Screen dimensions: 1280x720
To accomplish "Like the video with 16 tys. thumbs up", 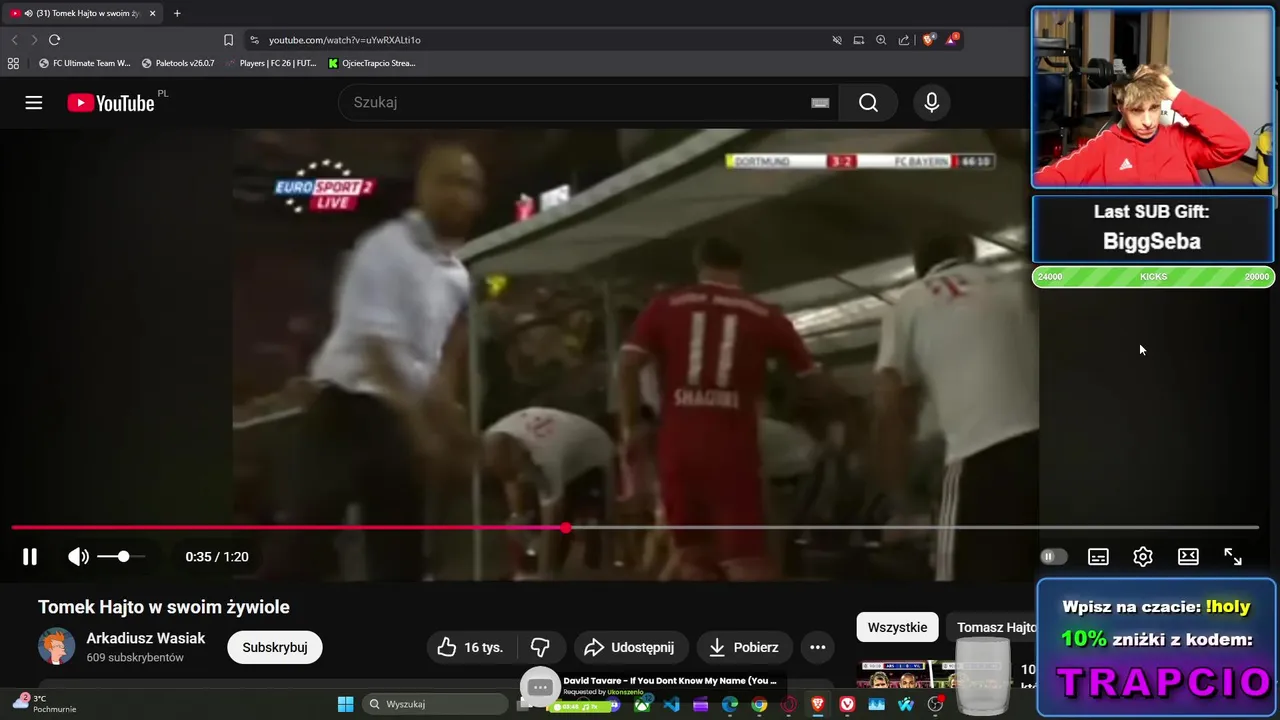I will pyautogui.click(x=471, y=647).
